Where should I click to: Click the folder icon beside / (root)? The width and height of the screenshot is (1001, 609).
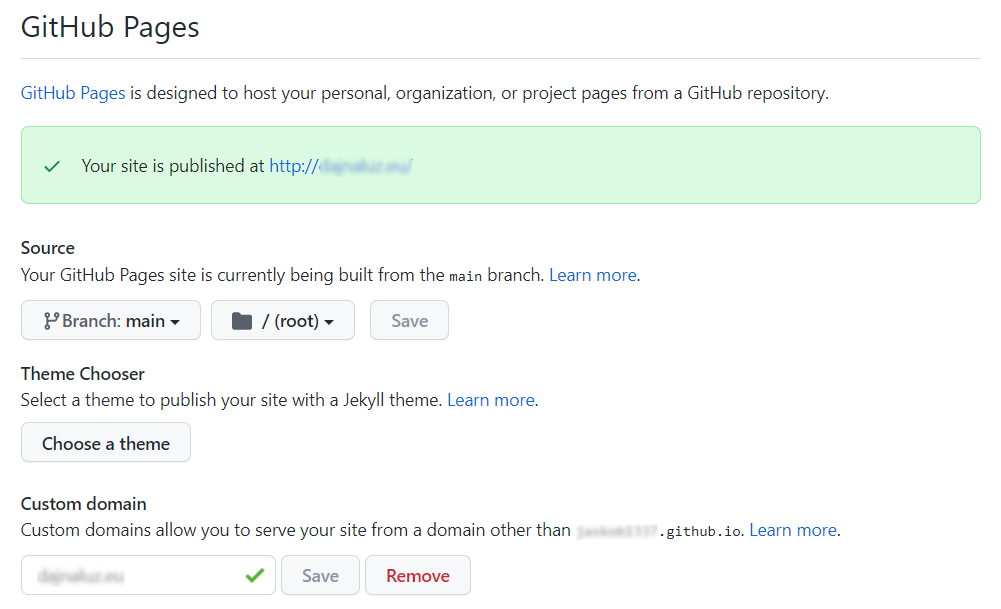tap(241, 321)
